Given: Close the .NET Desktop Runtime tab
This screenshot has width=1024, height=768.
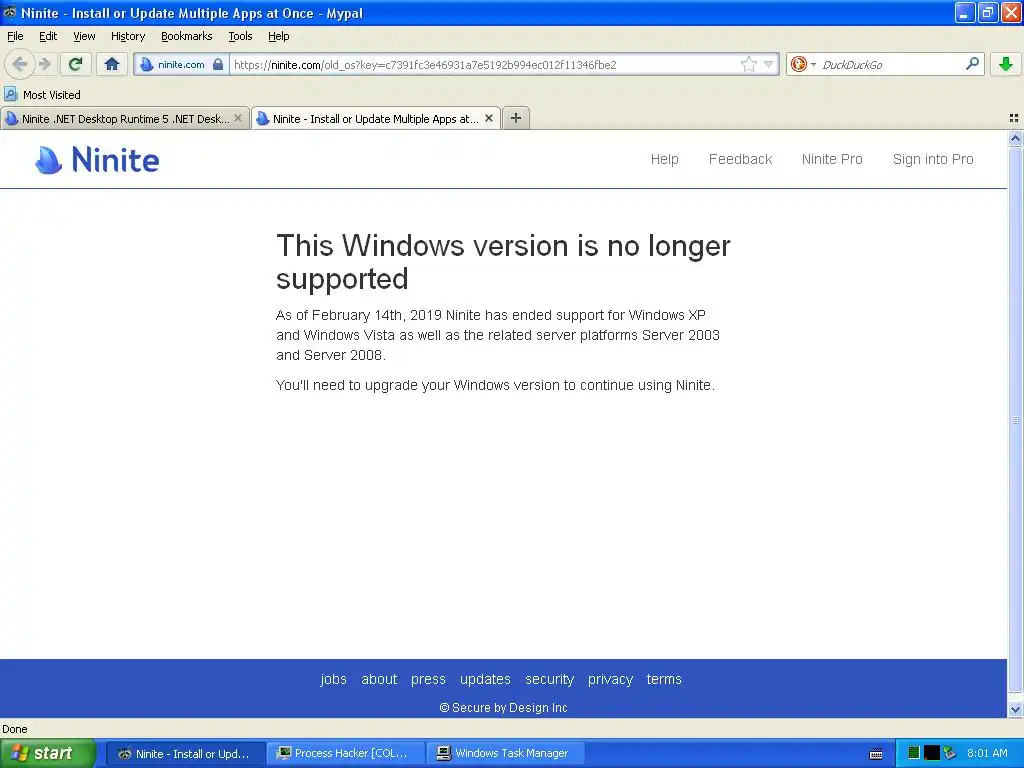Looking at the screenshot, I should 238,118.
